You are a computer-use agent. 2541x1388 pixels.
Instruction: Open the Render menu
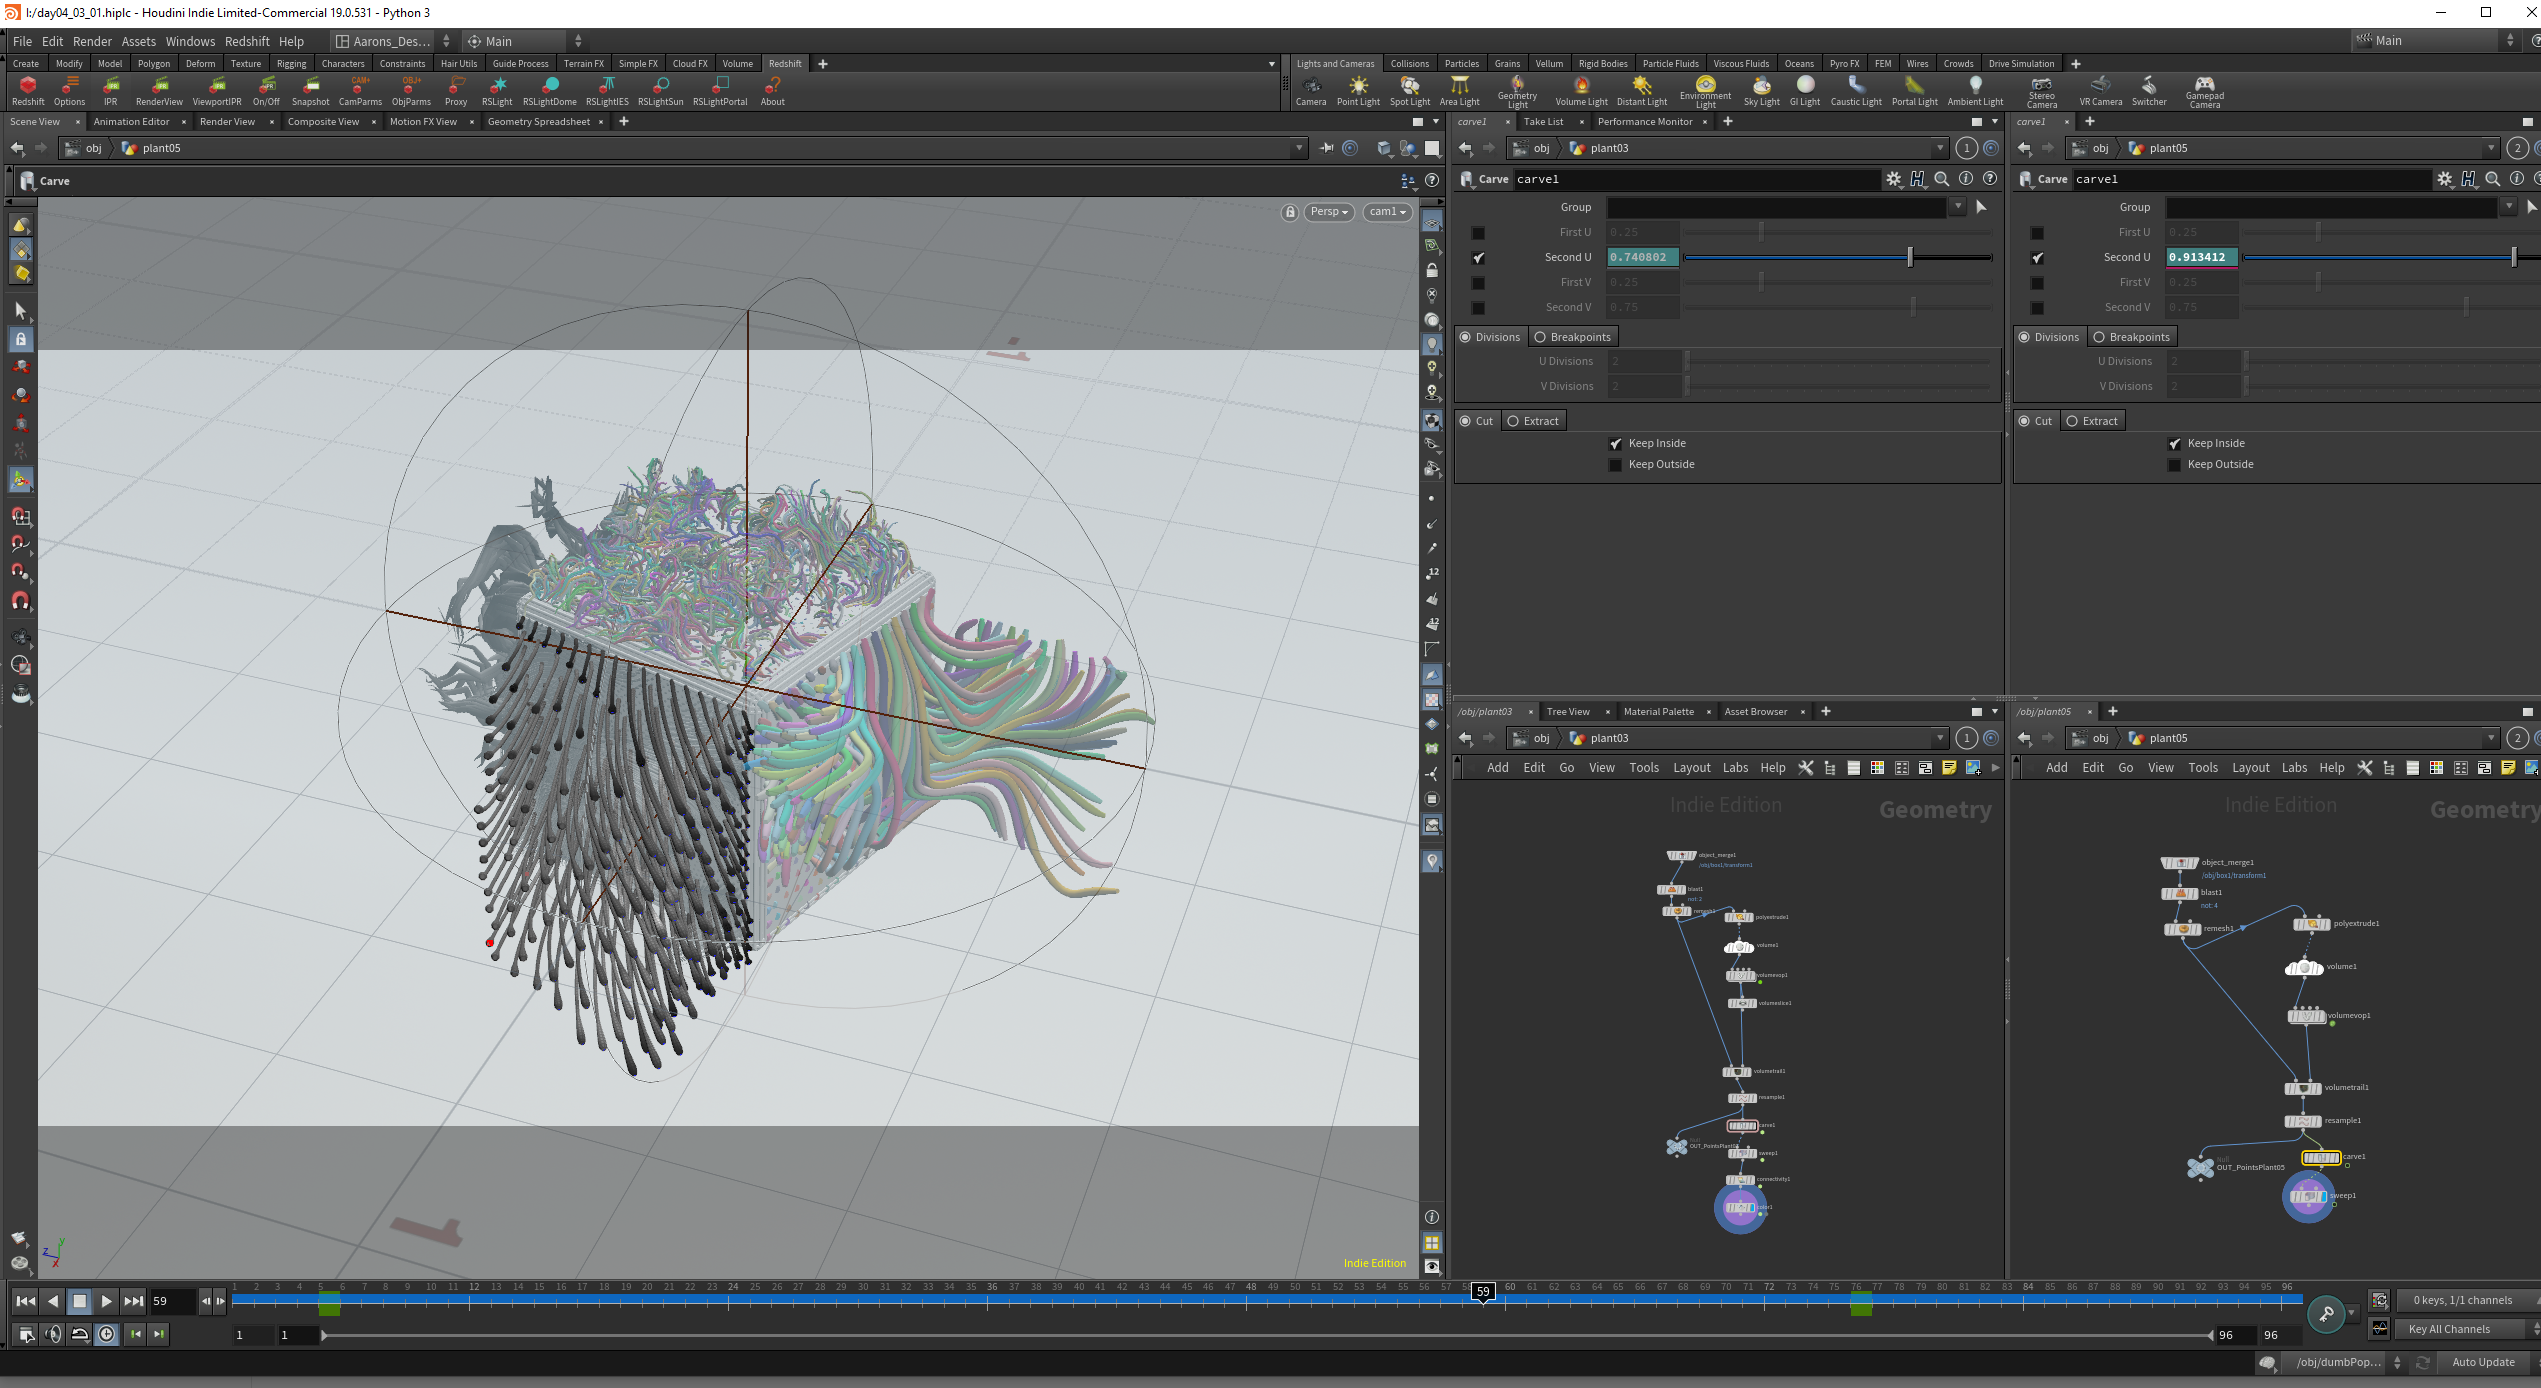(x=92, y=41)
